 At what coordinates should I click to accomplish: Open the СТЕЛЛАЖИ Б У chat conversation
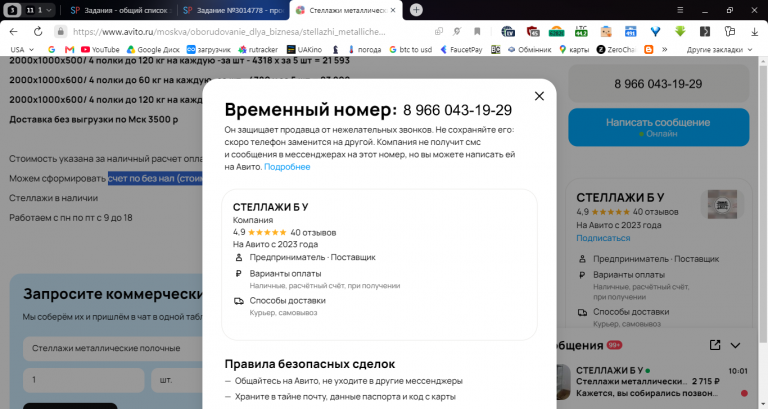click(654, 382)
